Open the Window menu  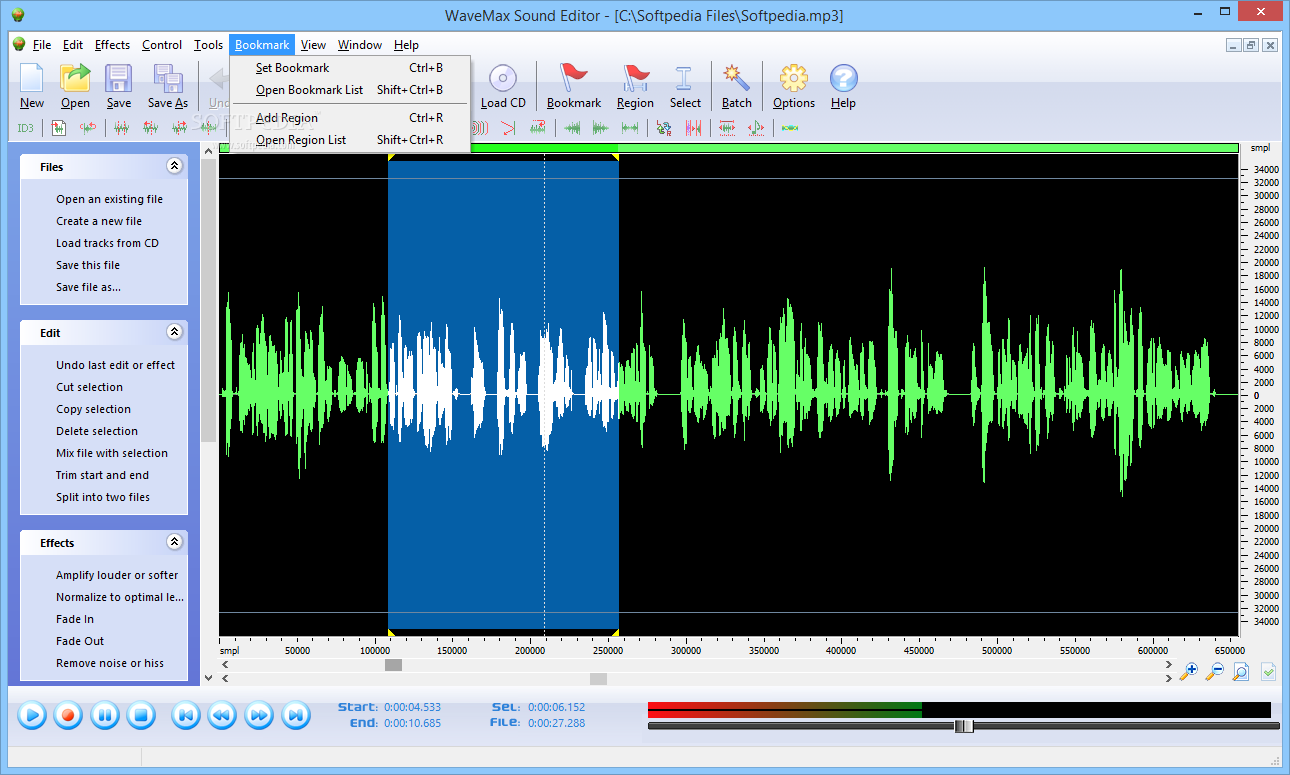coord(360,45)
